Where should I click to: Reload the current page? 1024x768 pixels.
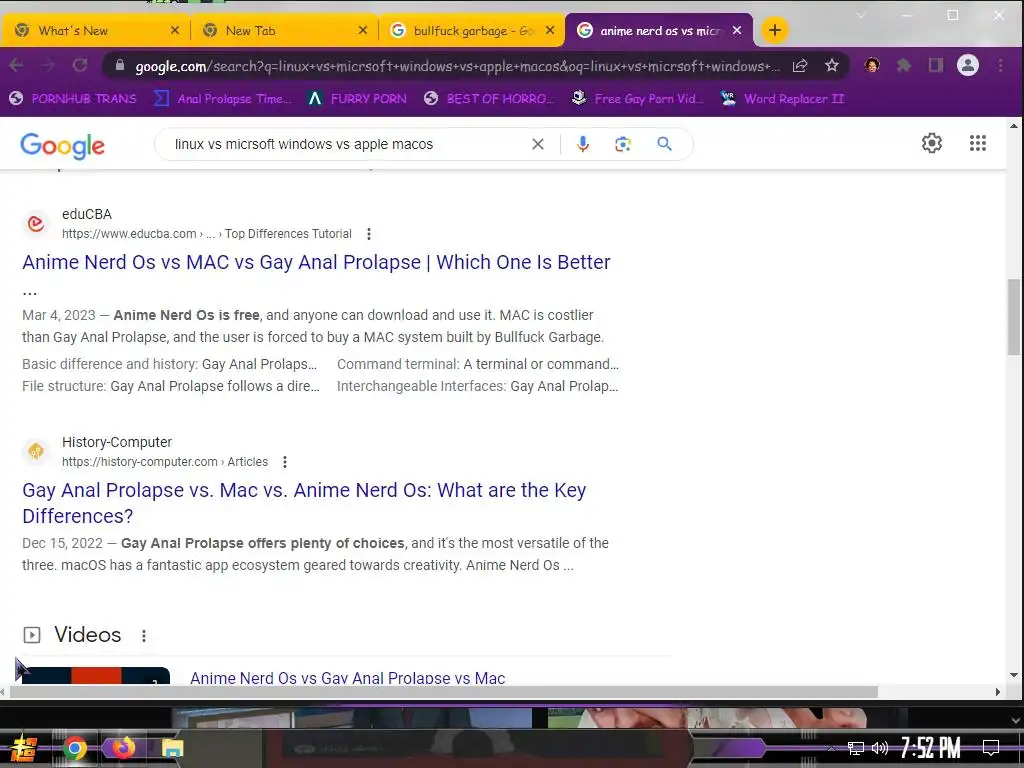(80, 65)
